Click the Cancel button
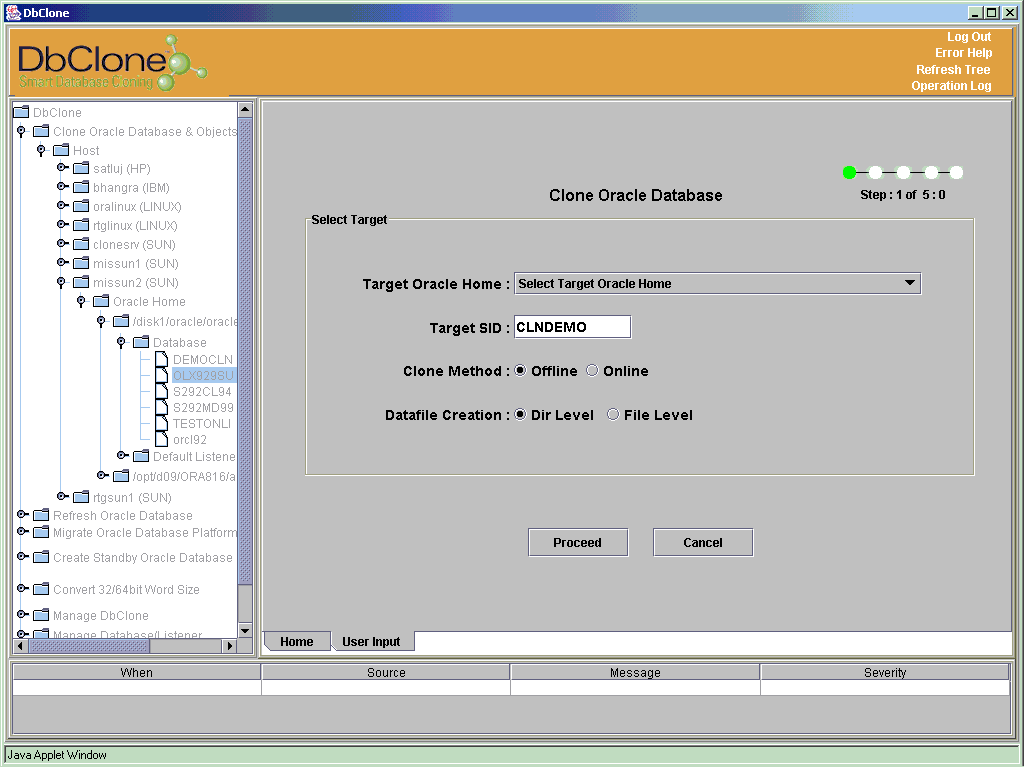 tap(703, 542)
